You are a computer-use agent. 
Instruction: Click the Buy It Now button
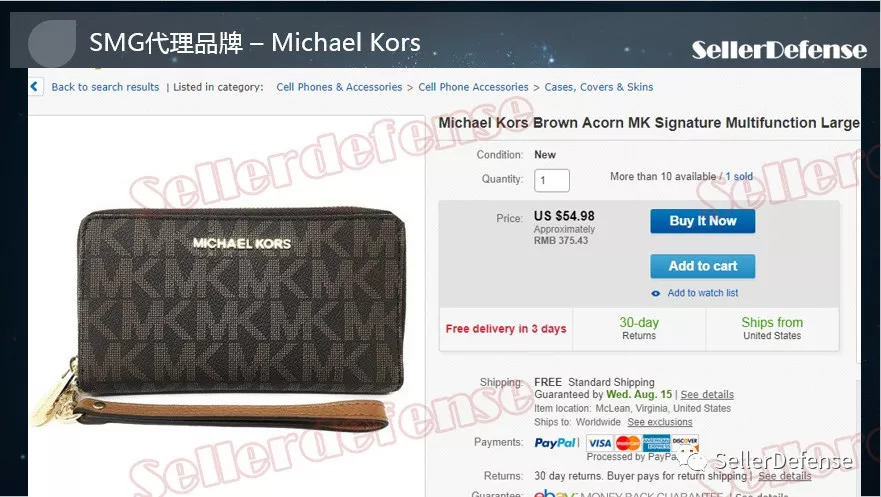[703, 221]
